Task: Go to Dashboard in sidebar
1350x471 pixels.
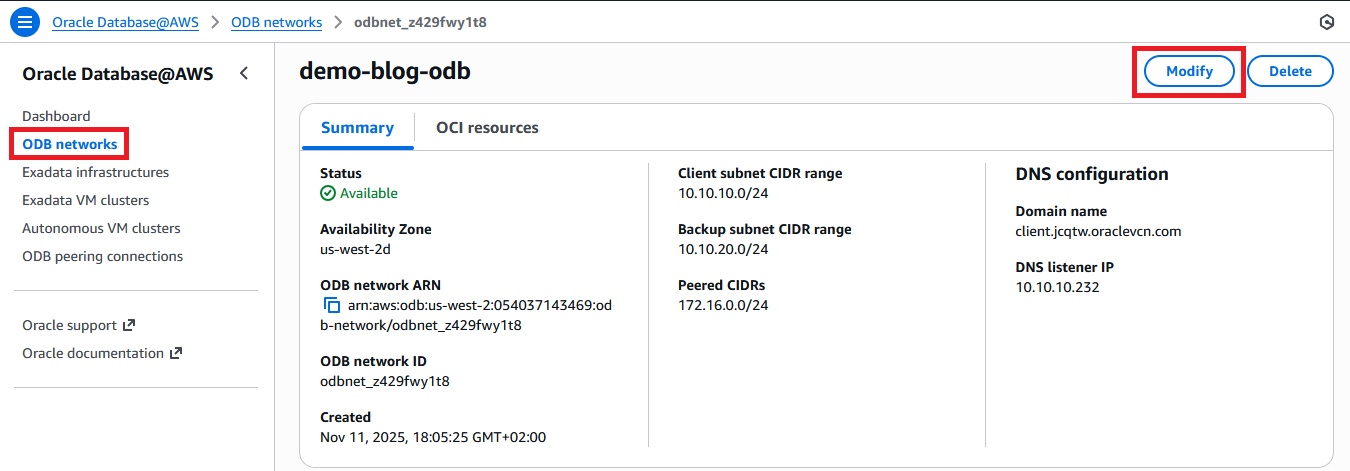Action: [56, 116]
